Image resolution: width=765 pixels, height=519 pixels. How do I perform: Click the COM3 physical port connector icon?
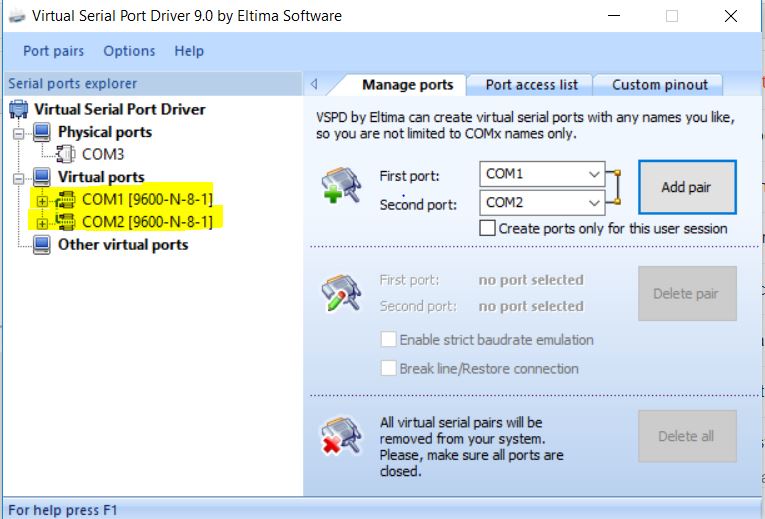(x=65, y=154)
